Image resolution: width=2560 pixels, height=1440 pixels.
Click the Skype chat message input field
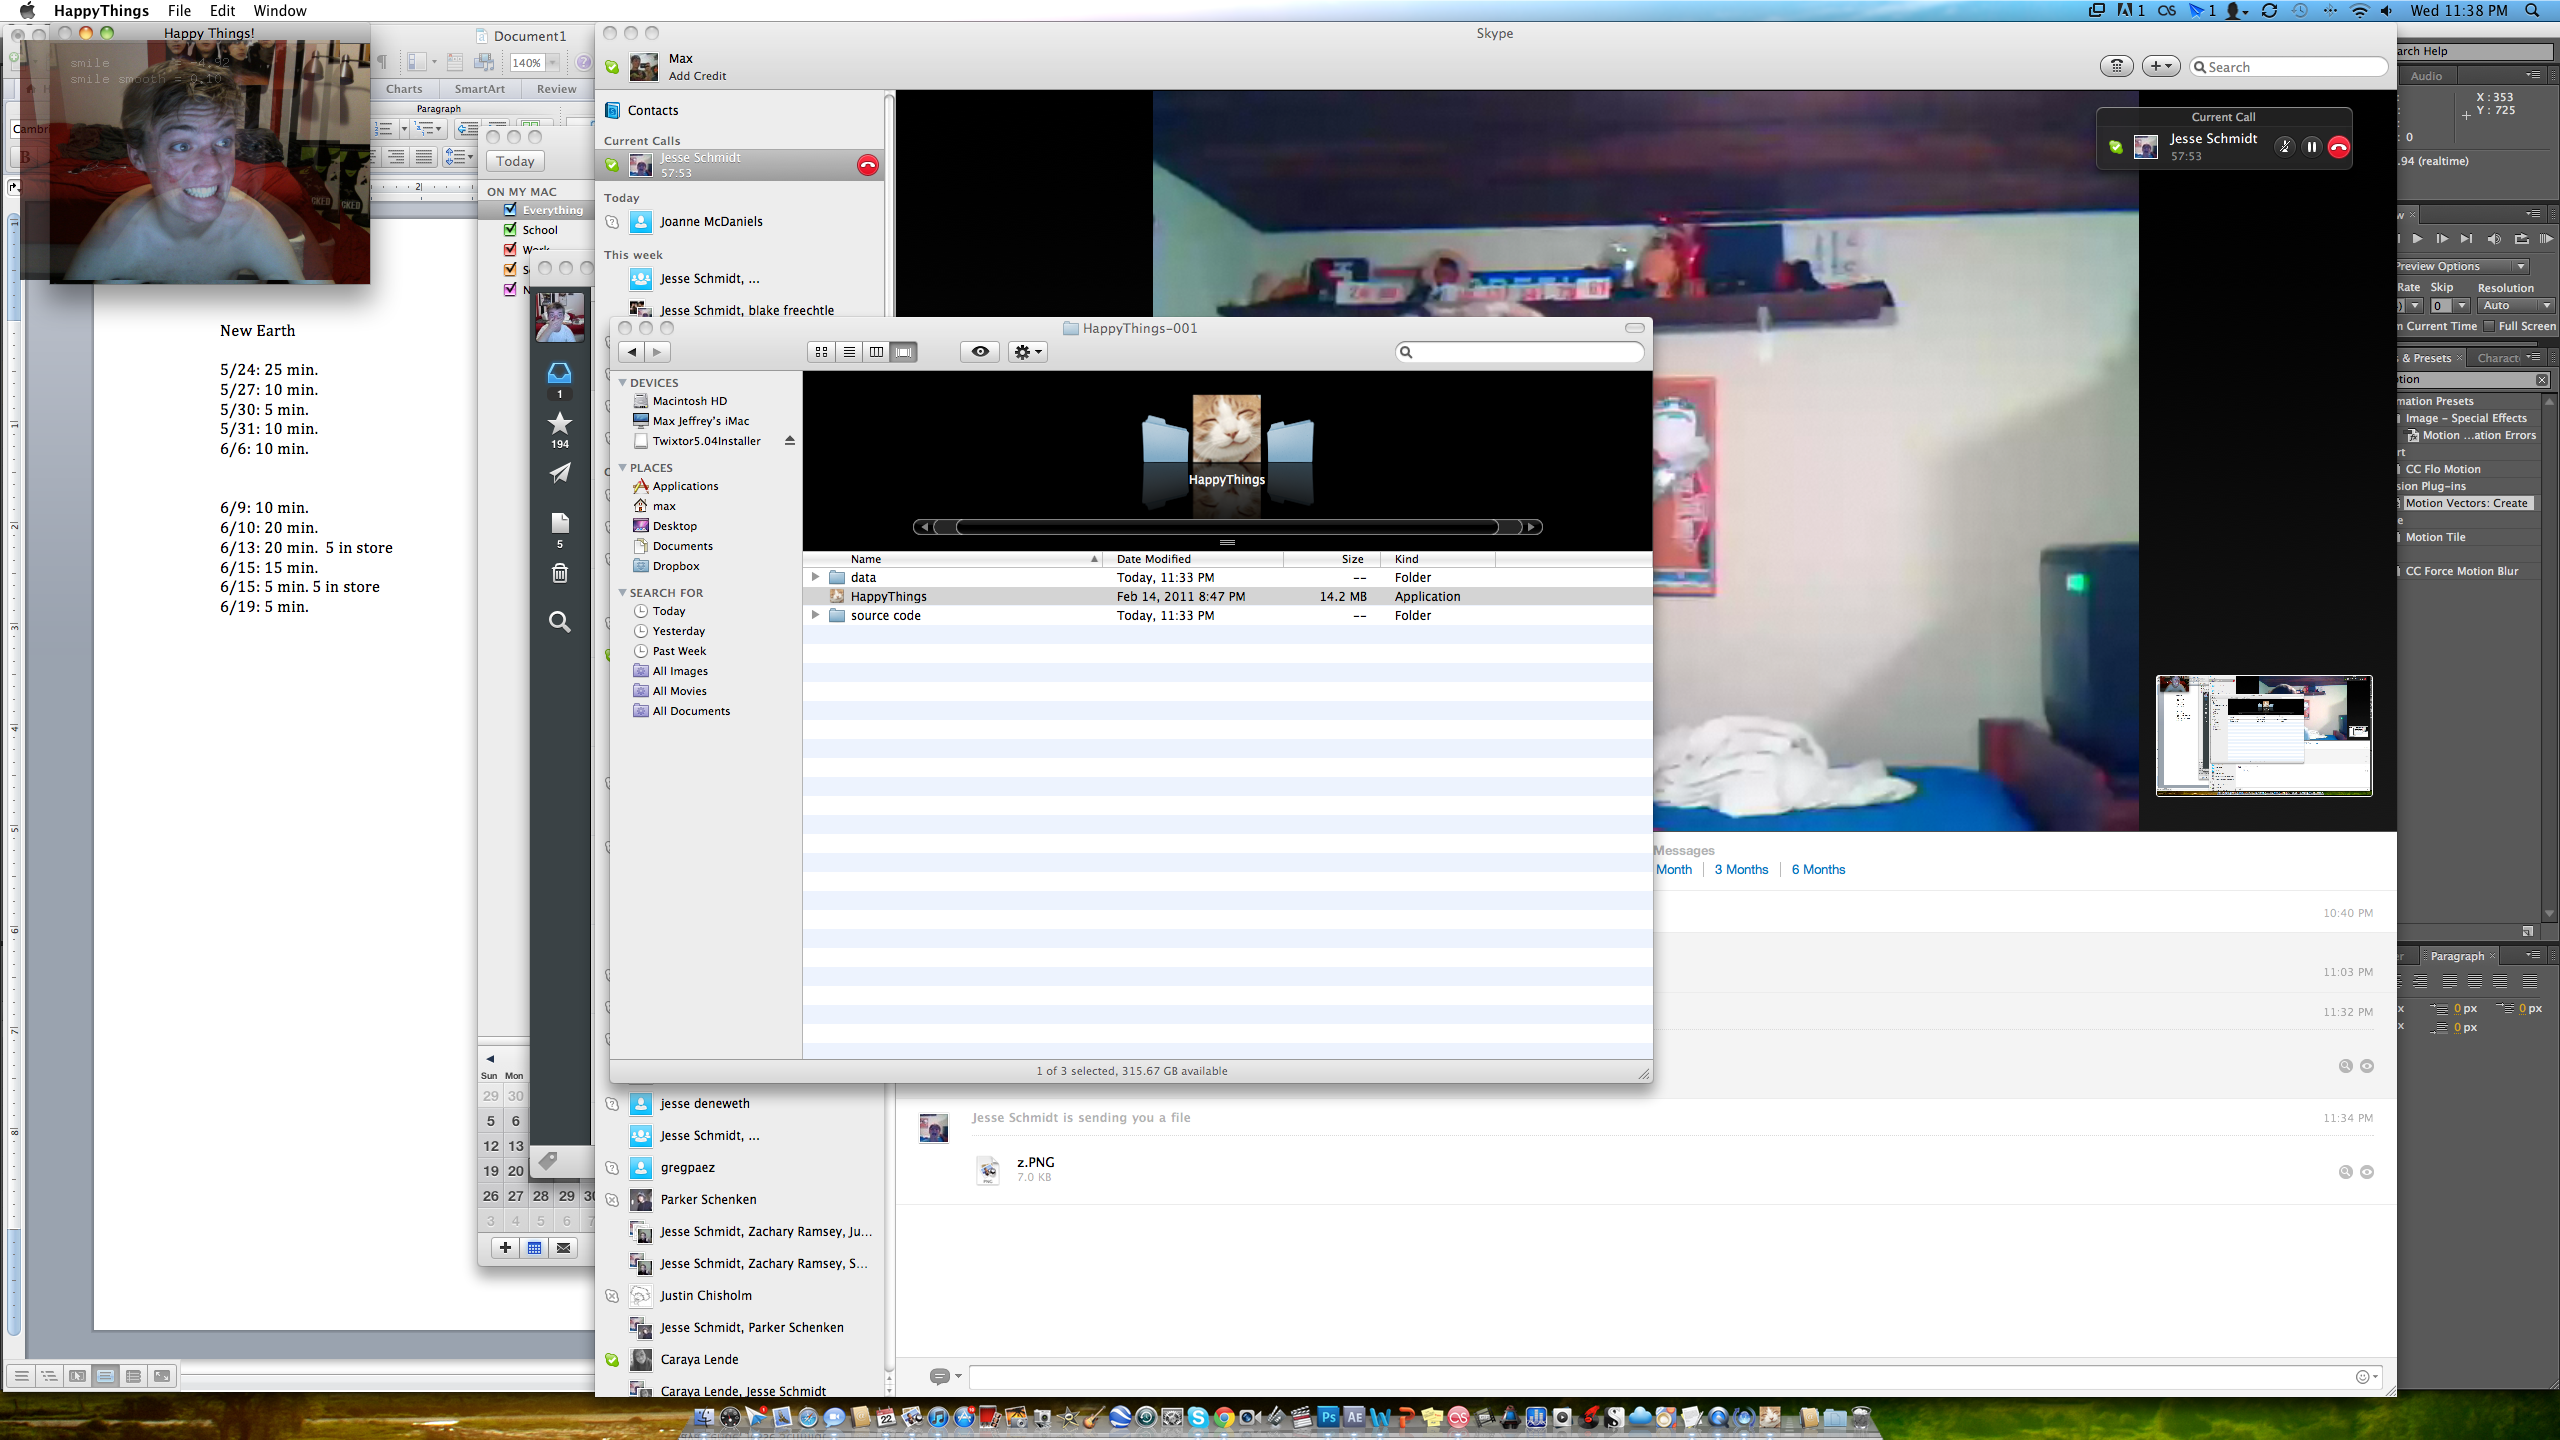click(x=1660, y=1377)
